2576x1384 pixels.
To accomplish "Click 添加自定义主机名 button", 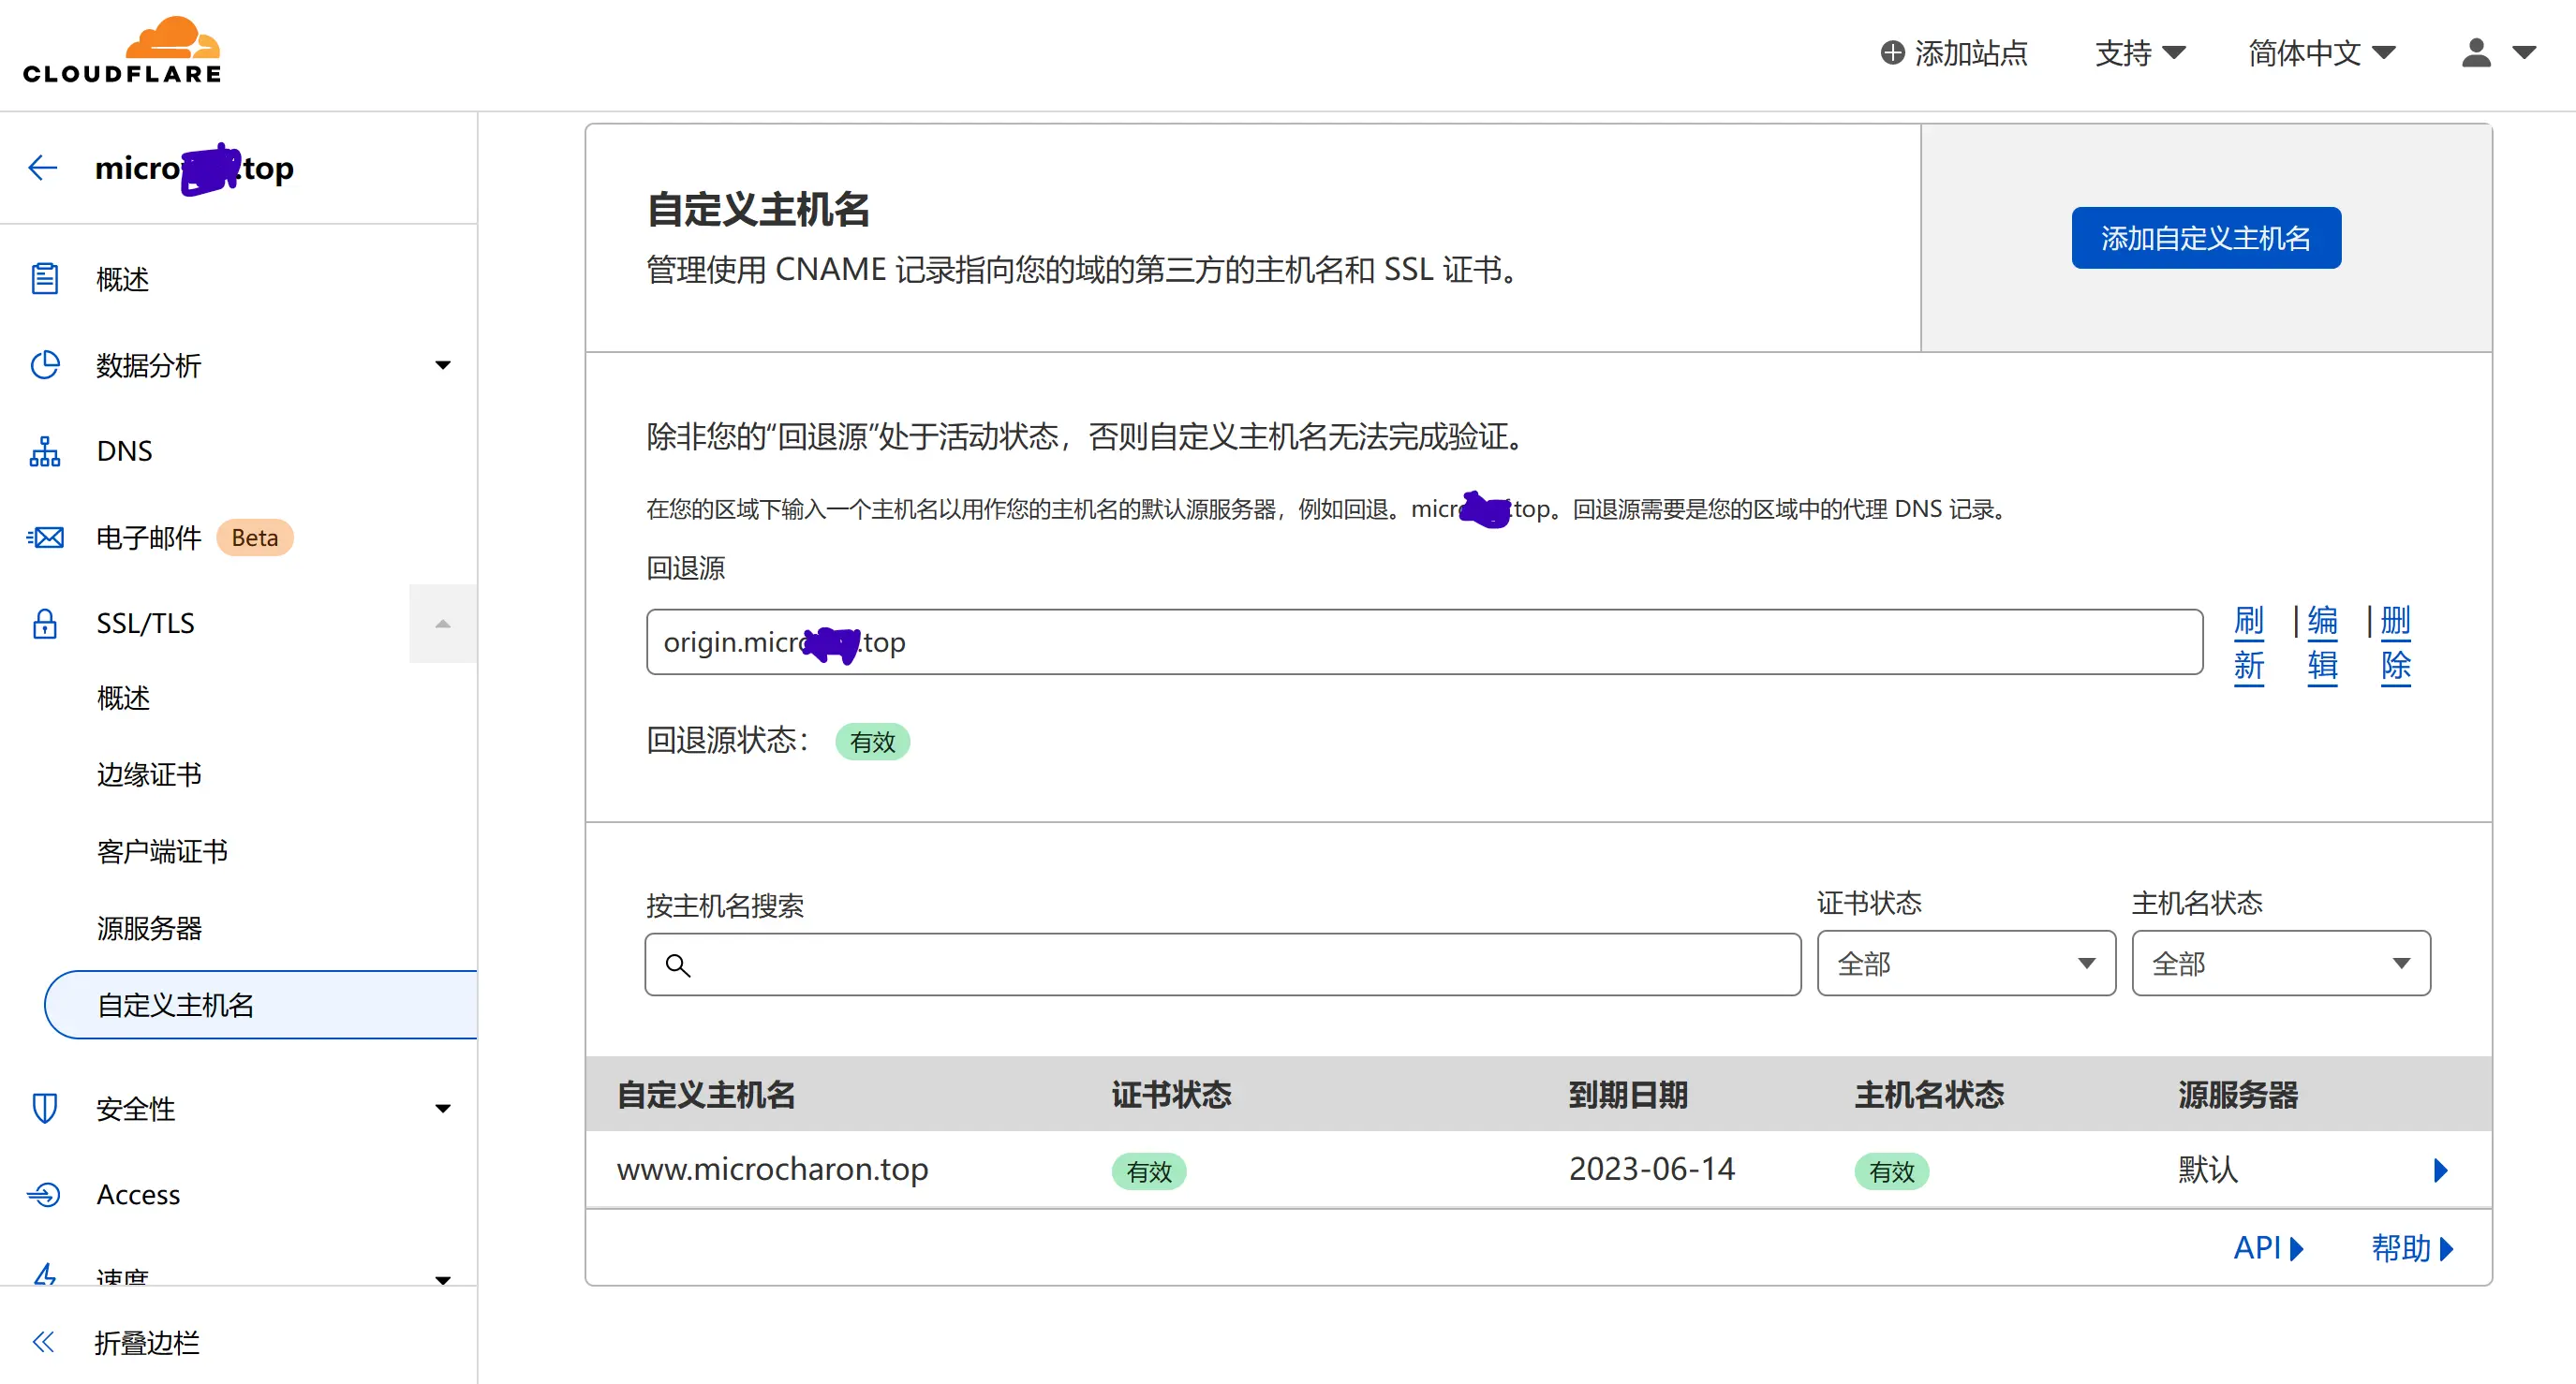I will (x=2208, y=237).
